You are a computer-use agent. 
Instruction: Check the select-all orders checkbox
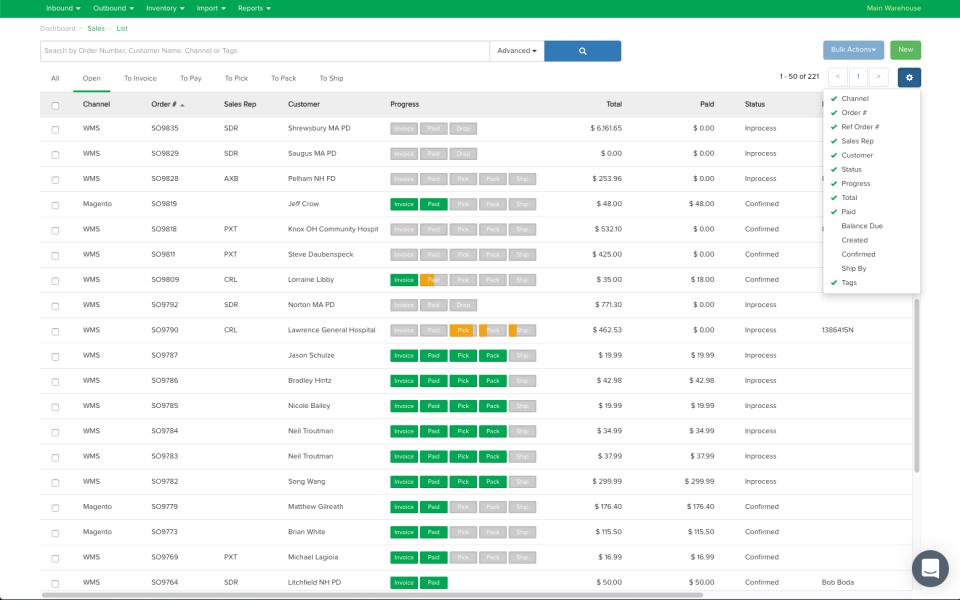[x=55, y=103]
